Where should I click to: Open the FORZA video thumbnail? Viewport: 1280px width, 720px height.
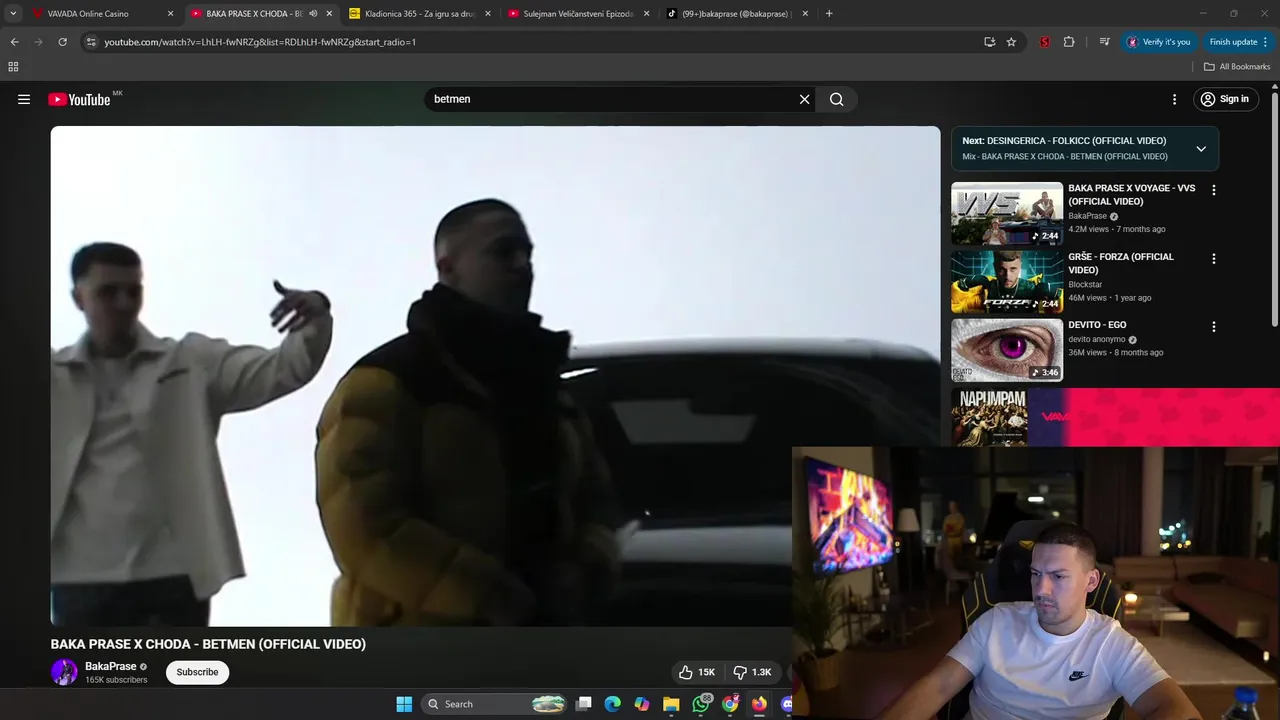[x=1007, y=282]
